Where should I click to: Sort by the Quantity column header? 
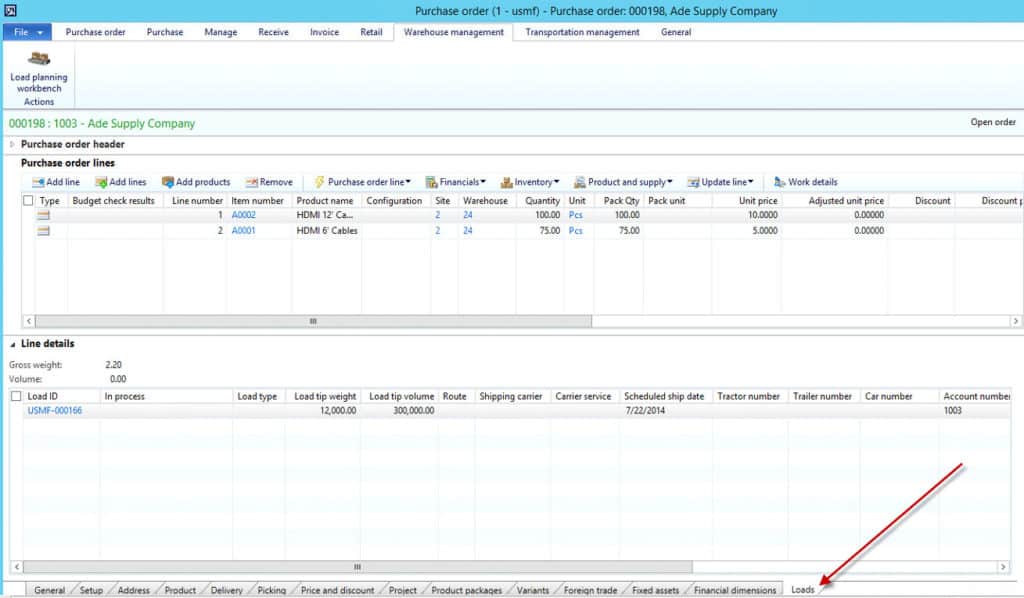coord(540,200)
